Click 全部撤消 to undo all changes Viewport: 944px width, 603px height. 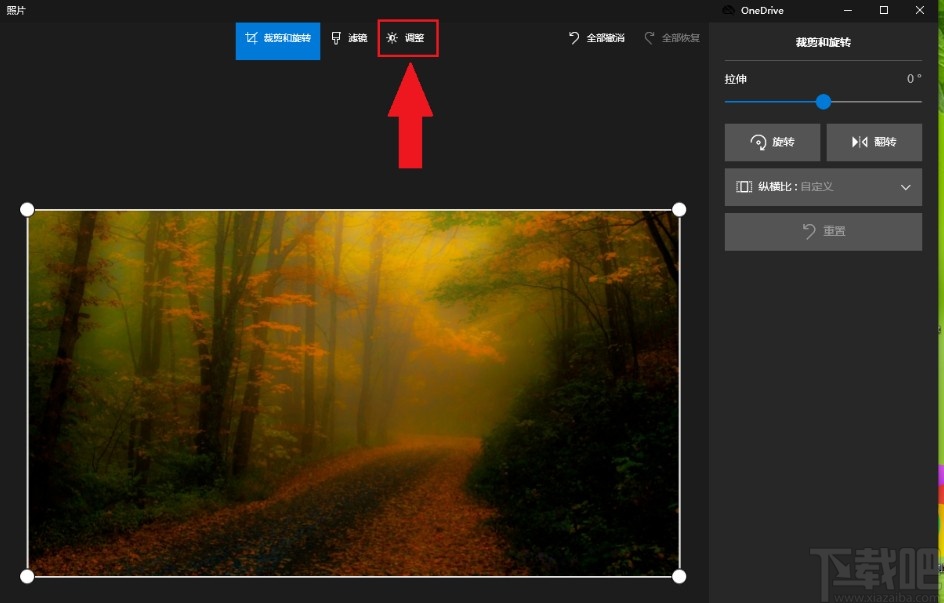(x=597, y=38)
